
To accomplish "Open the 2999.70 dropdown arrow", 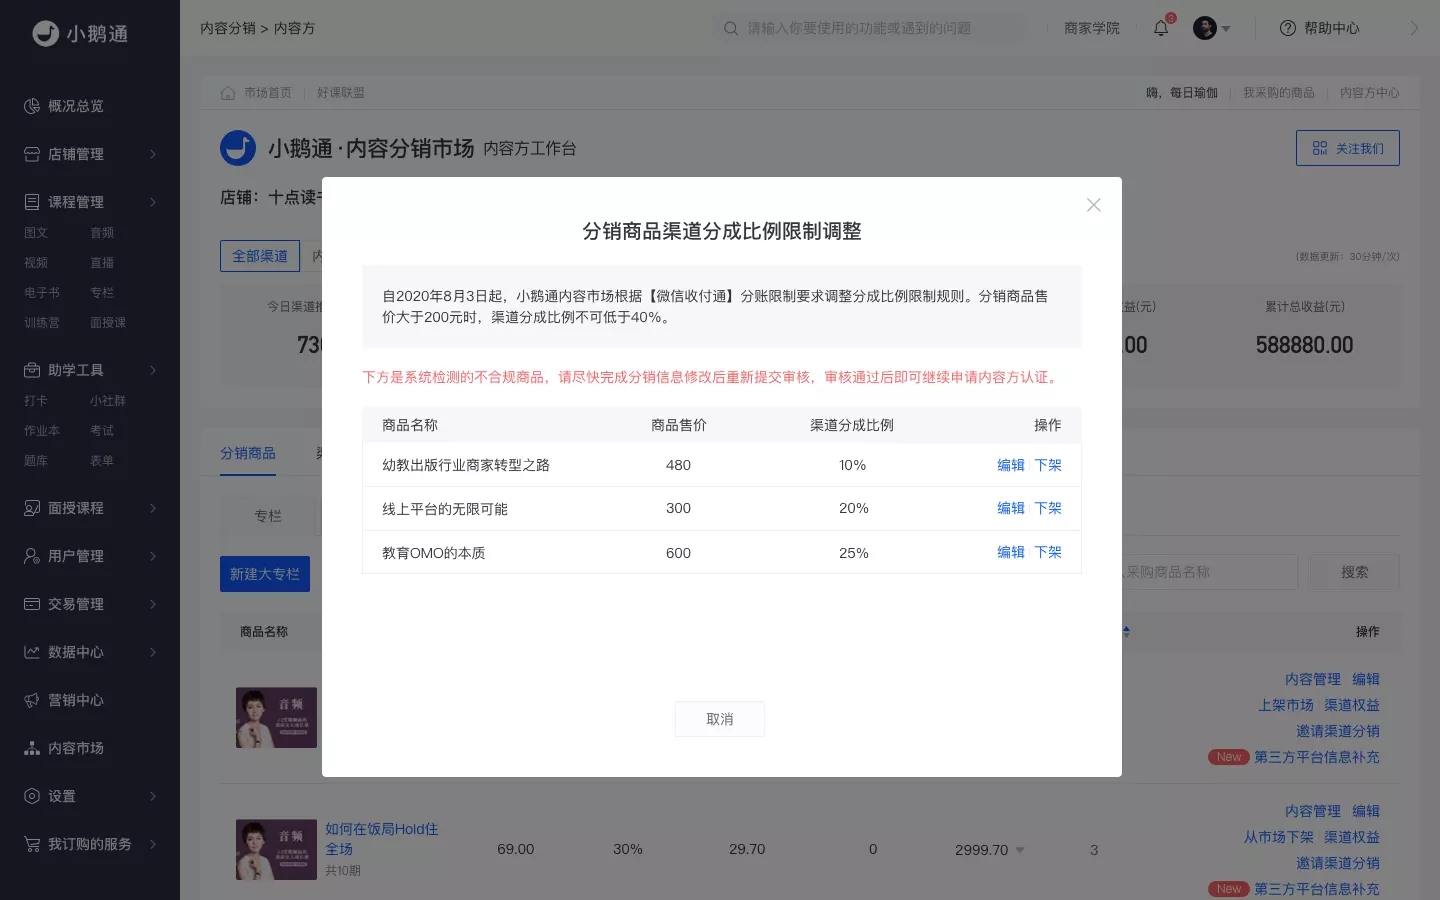I will pos(1020,850).
